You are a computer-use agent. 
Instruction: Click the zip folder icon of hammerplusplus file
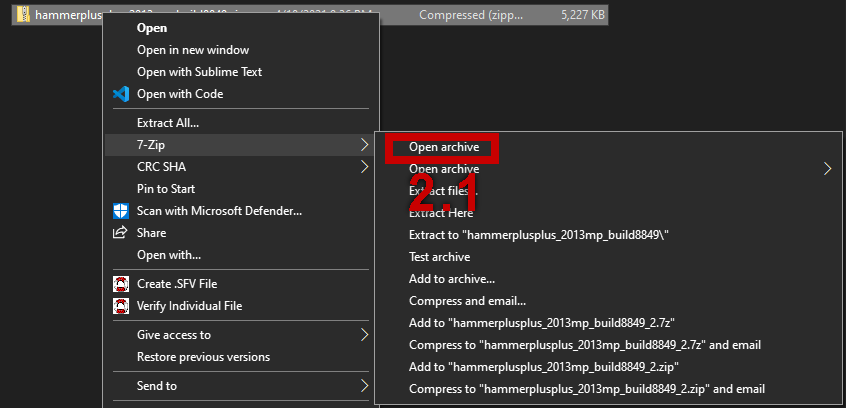click(x=23, y=15)
